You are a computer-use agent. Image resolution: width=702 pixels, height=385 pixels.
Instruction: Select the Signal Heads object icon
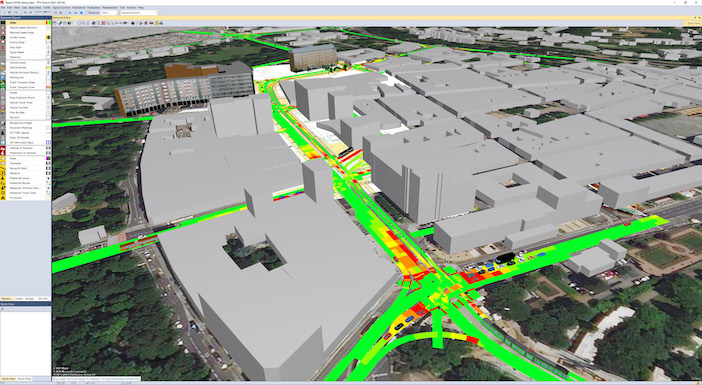click(x=3, y=52)
